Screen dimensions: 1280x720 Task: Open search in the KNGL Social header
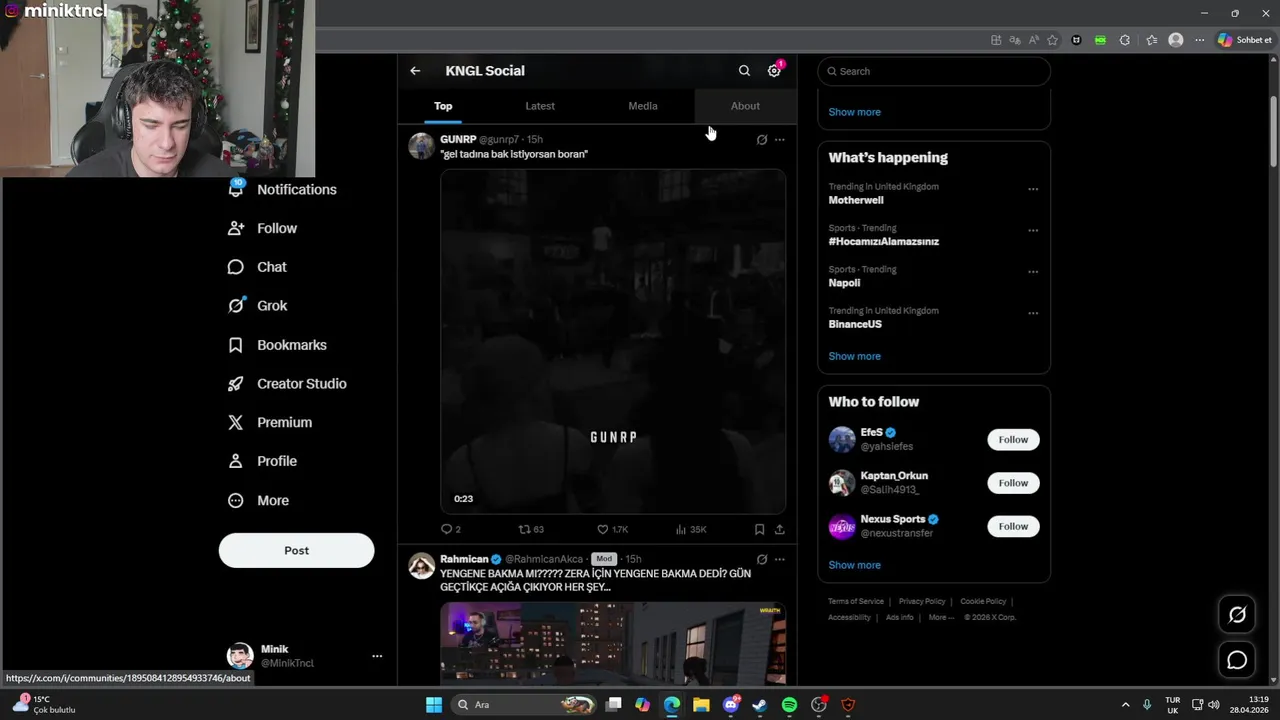tap(744, 71)
